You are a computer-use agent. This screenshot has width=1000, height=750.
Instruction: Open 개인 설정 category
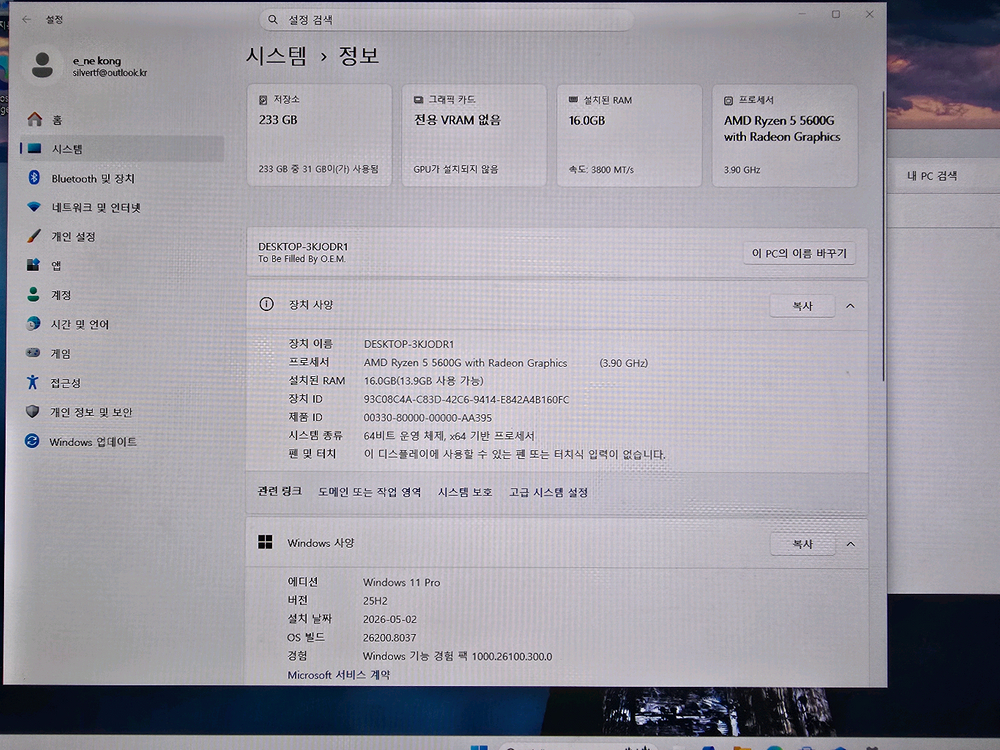(x=121, y=237)
